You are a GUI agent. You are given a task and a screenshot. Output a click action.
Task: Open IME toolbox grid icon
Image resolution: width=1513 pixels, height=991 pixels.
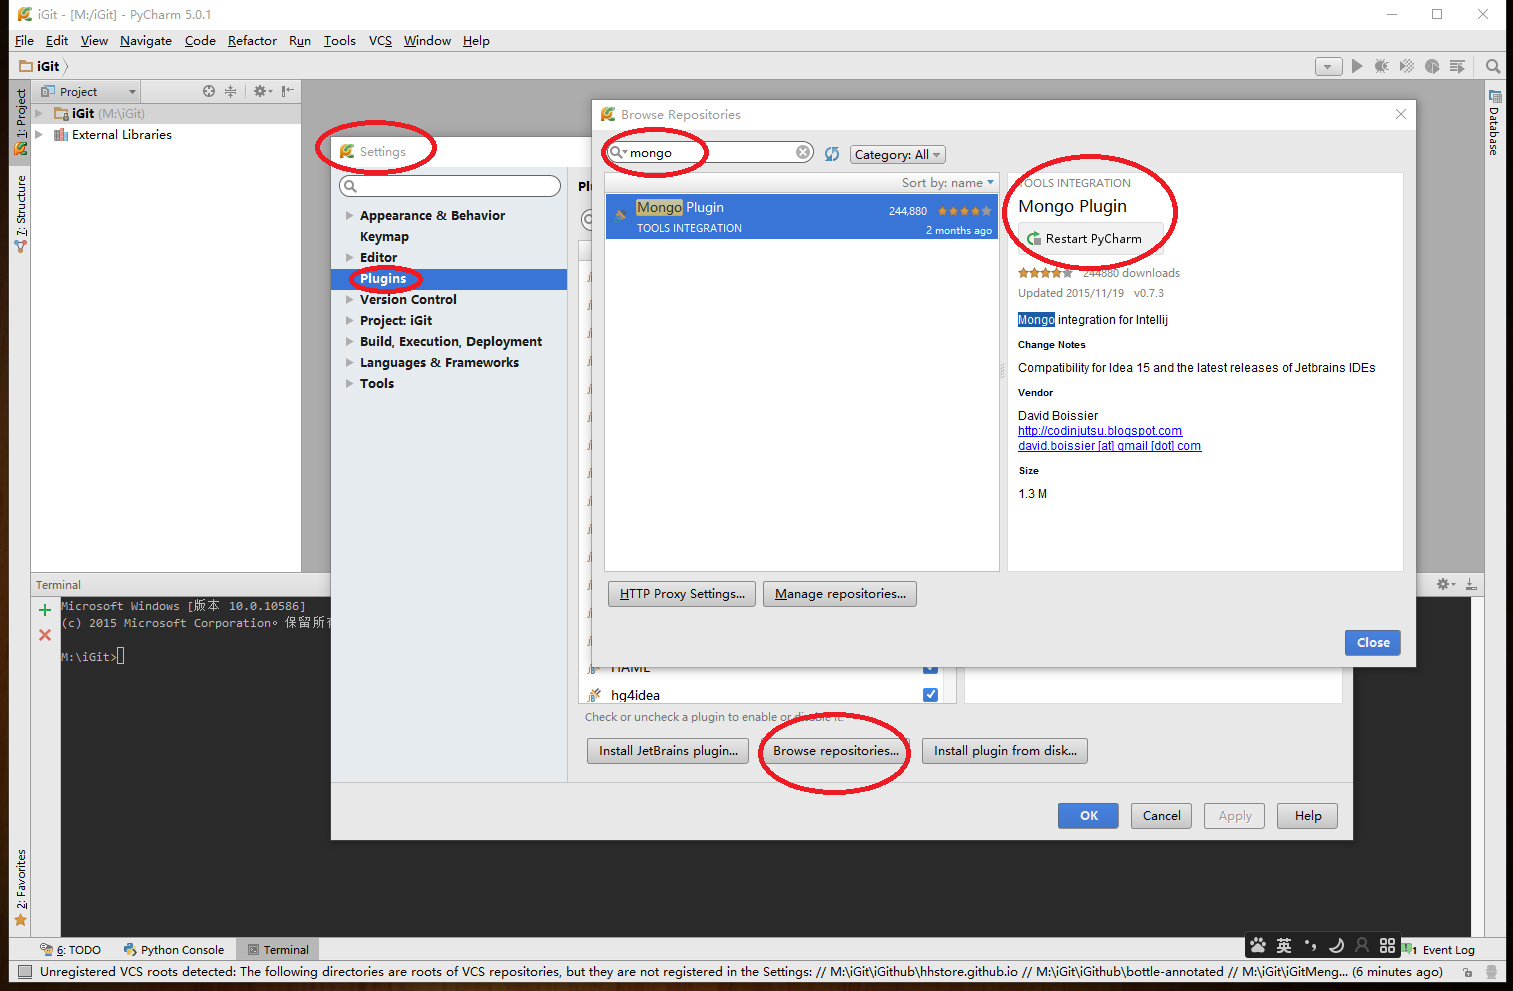pos(1387,945)
